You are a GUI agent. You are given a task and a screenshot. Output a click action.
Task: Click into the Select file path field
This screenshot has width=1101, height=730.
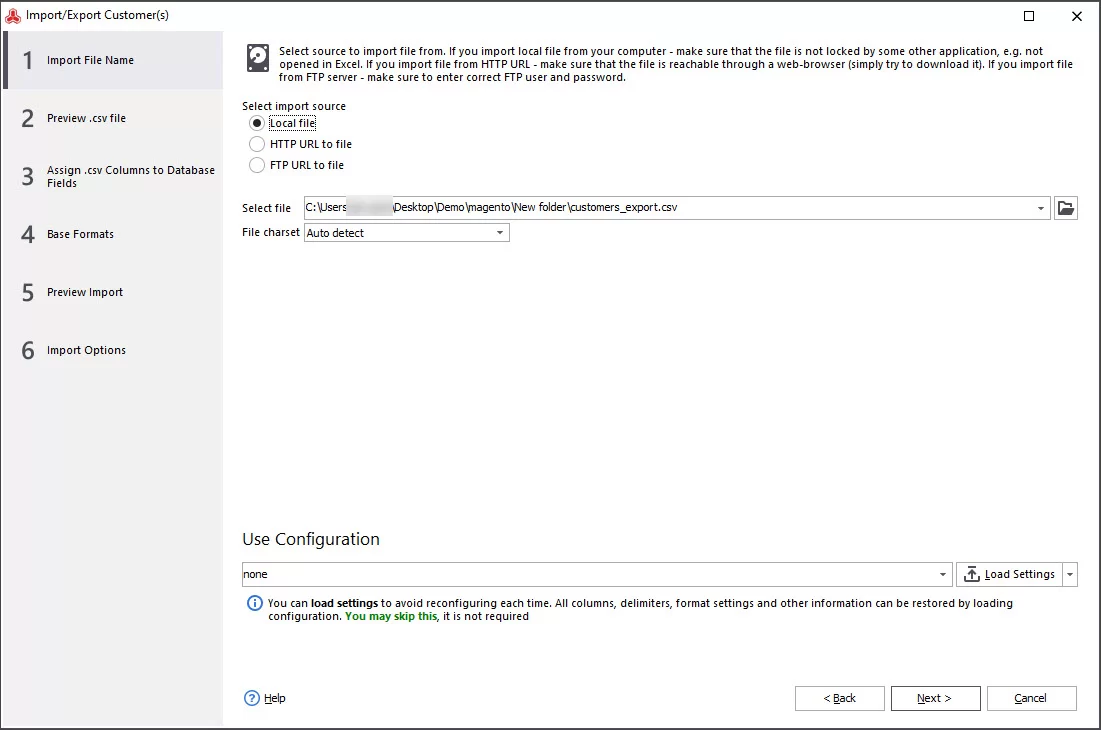668,208
